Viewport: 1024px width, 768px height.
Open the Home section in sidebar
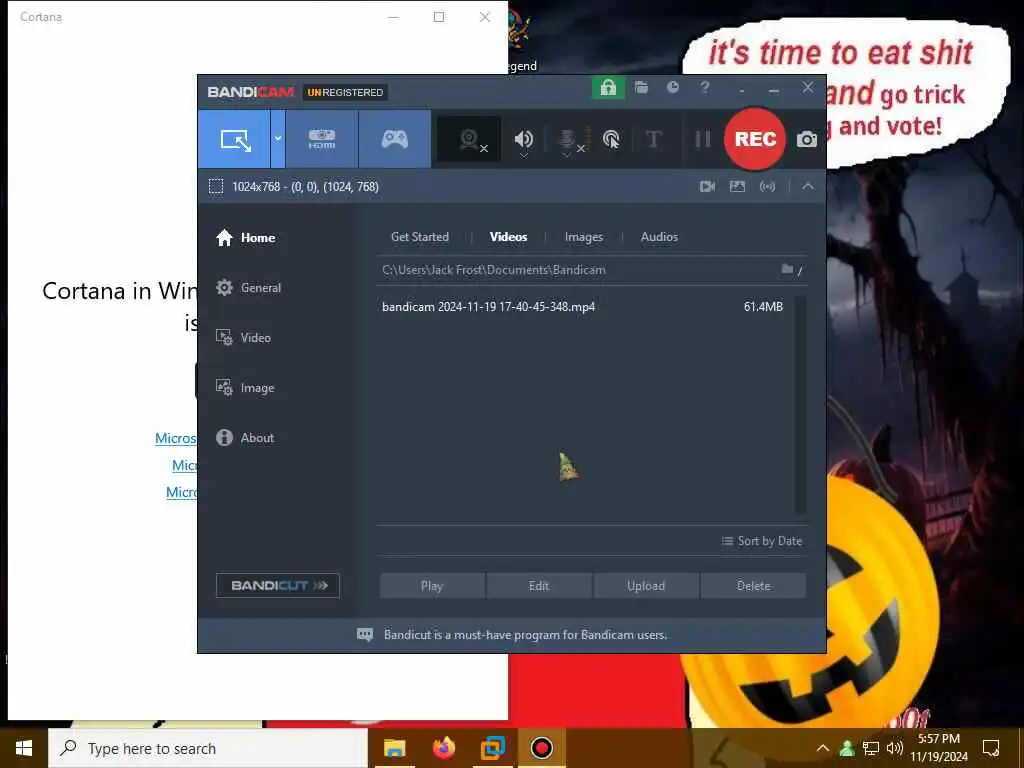(246, 238)
